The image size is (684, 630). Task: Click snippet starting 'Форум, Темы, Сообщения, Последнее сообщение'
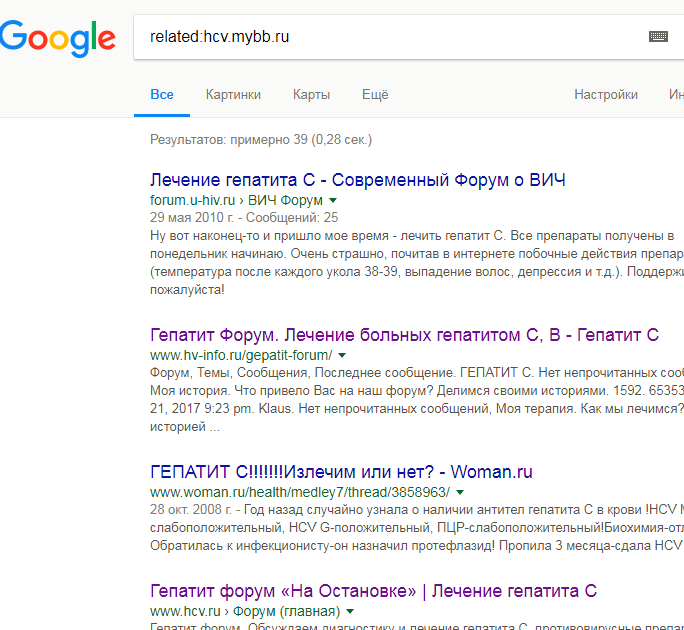[417, 400]
